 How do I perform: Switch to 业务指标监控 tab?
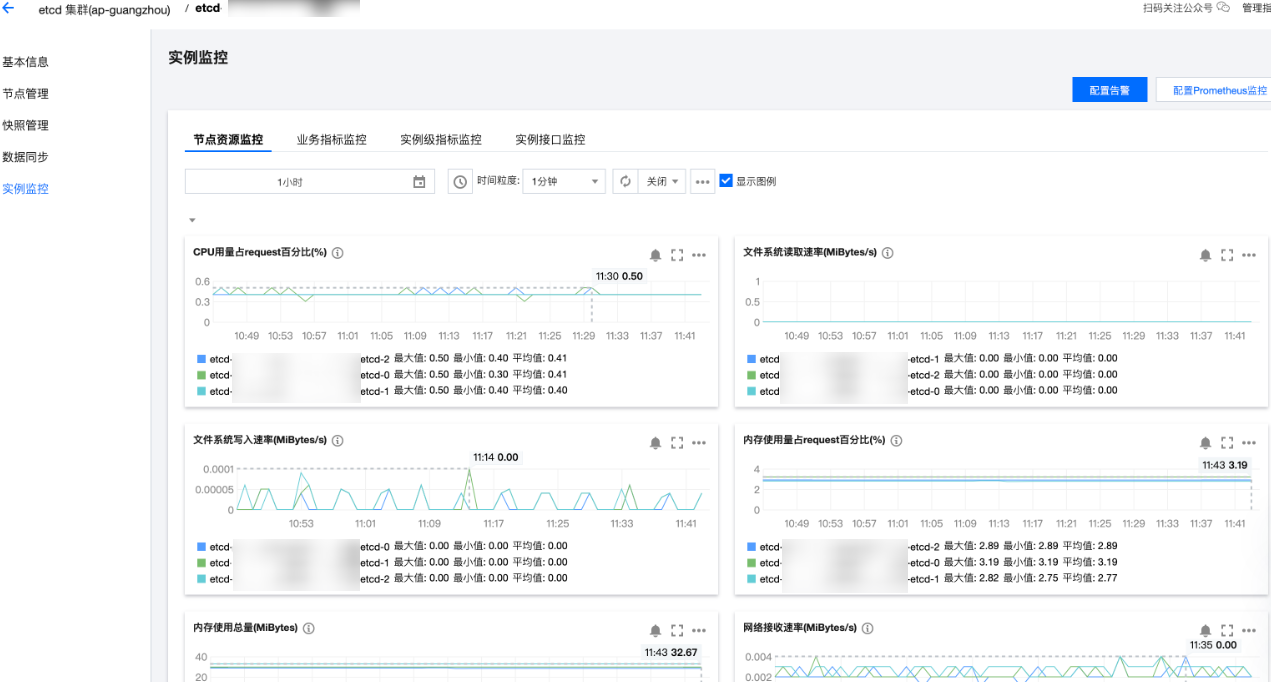coord(332,139)
